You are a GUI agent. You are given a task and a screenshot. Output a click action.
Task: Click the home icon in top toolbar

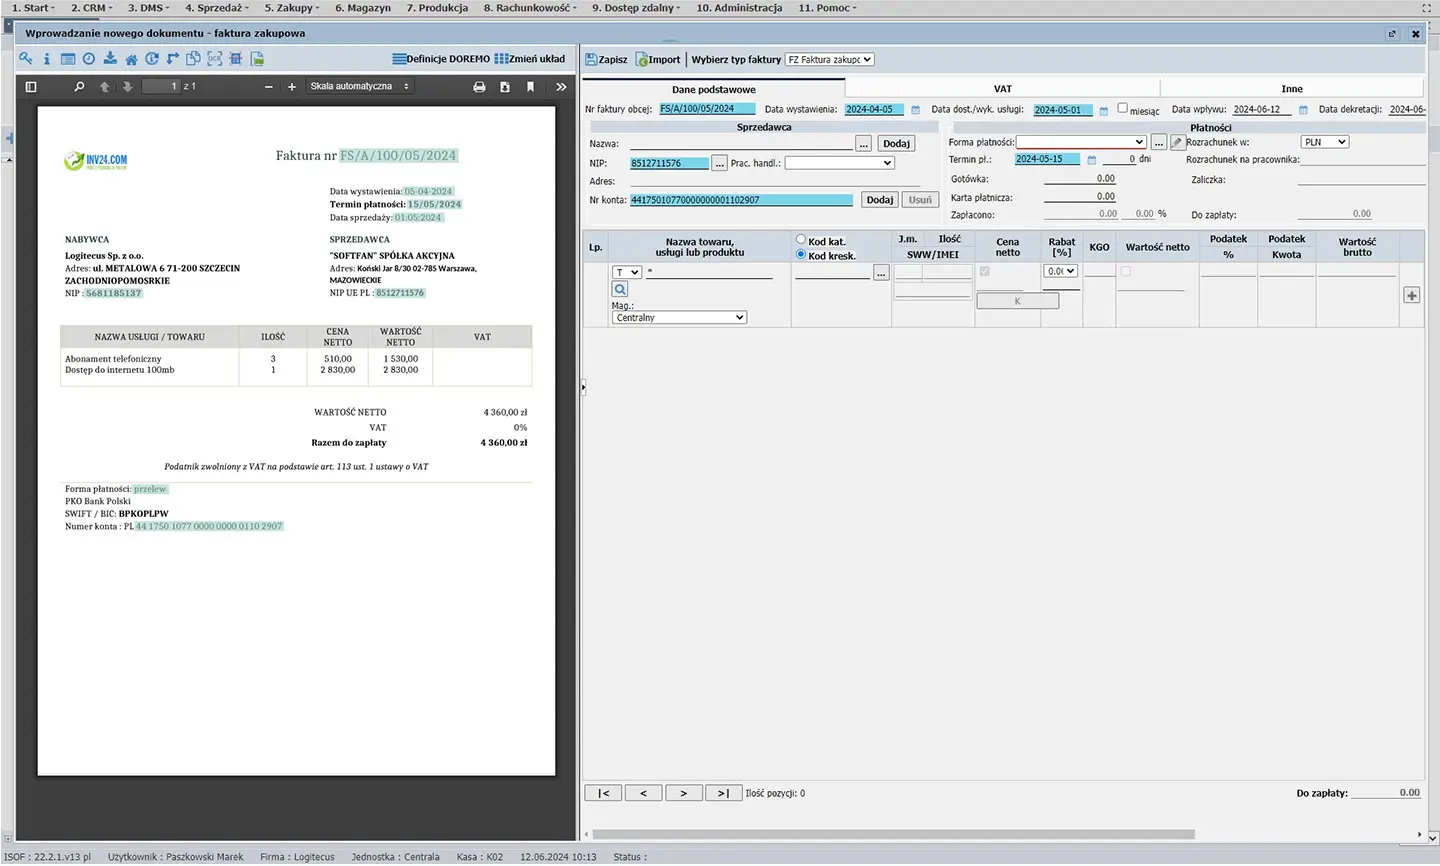click(131, 59)
